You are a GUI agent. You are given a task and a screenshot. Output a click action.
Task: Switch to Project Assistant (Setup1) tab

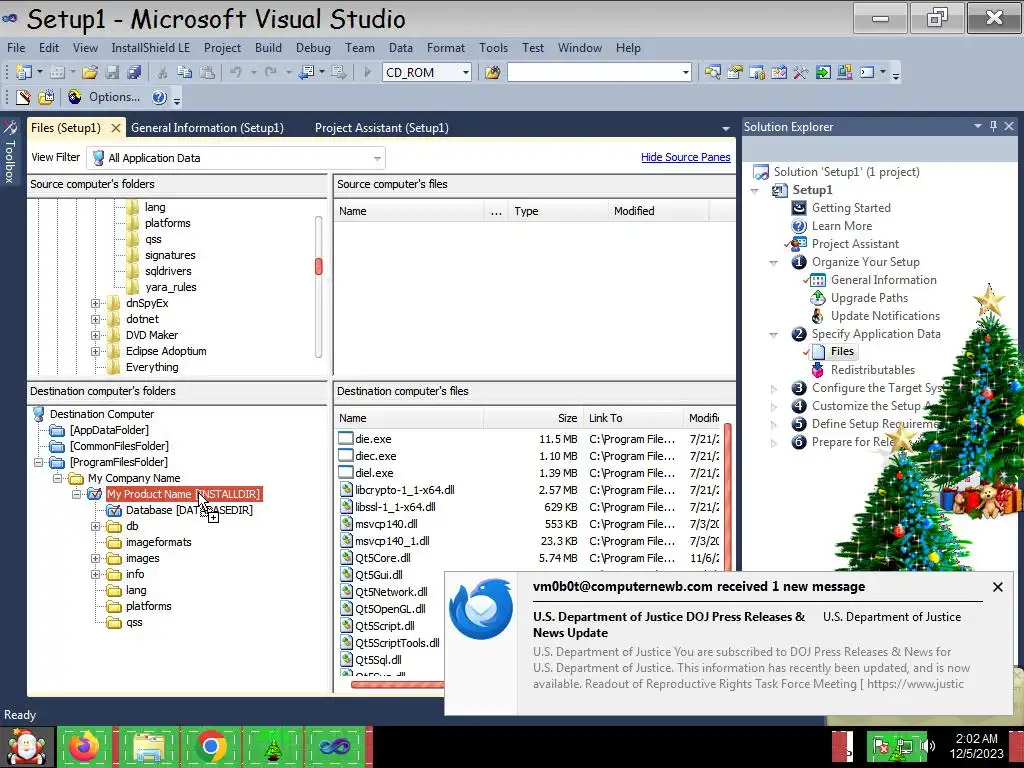(381, 128)
